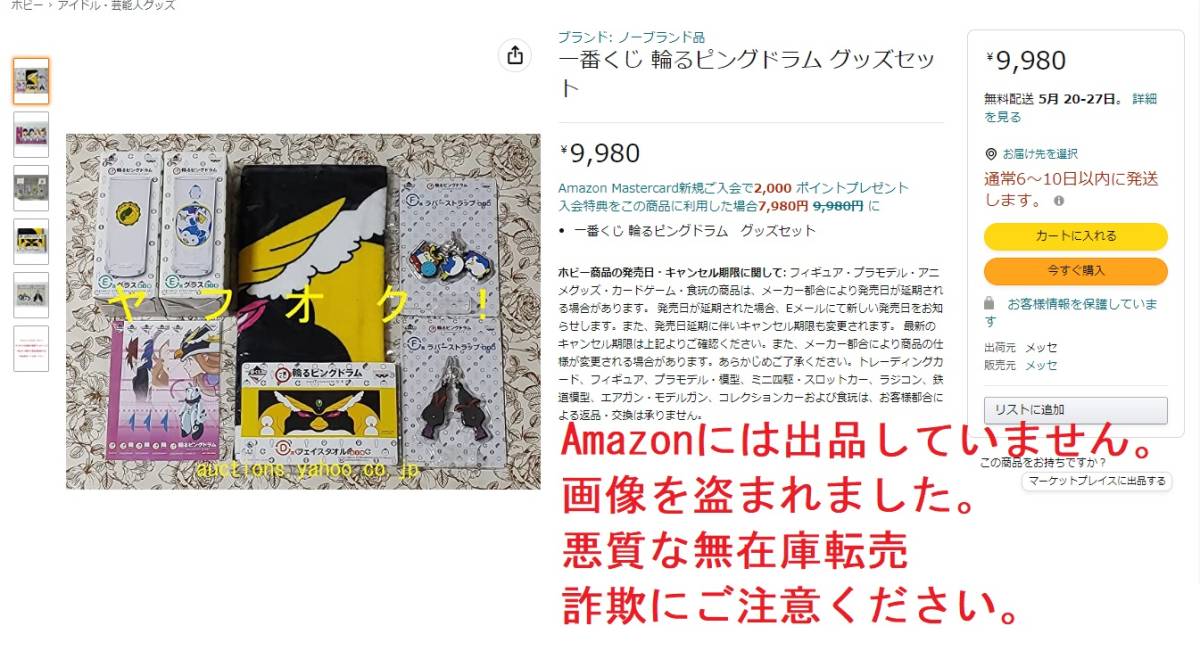Select the third product thumbnail
The width and height of the screenshot is (1200, 659).
point(31,188)
